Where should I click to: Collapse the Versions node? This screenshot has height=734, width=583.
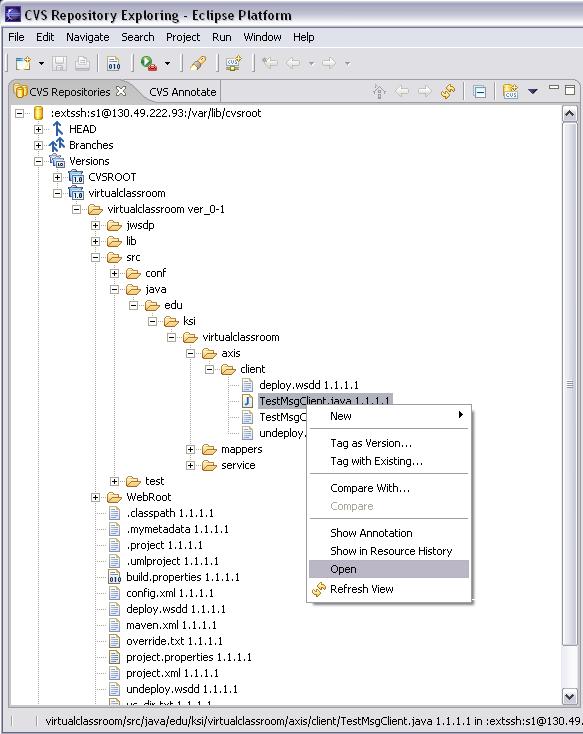click(38, 161)
